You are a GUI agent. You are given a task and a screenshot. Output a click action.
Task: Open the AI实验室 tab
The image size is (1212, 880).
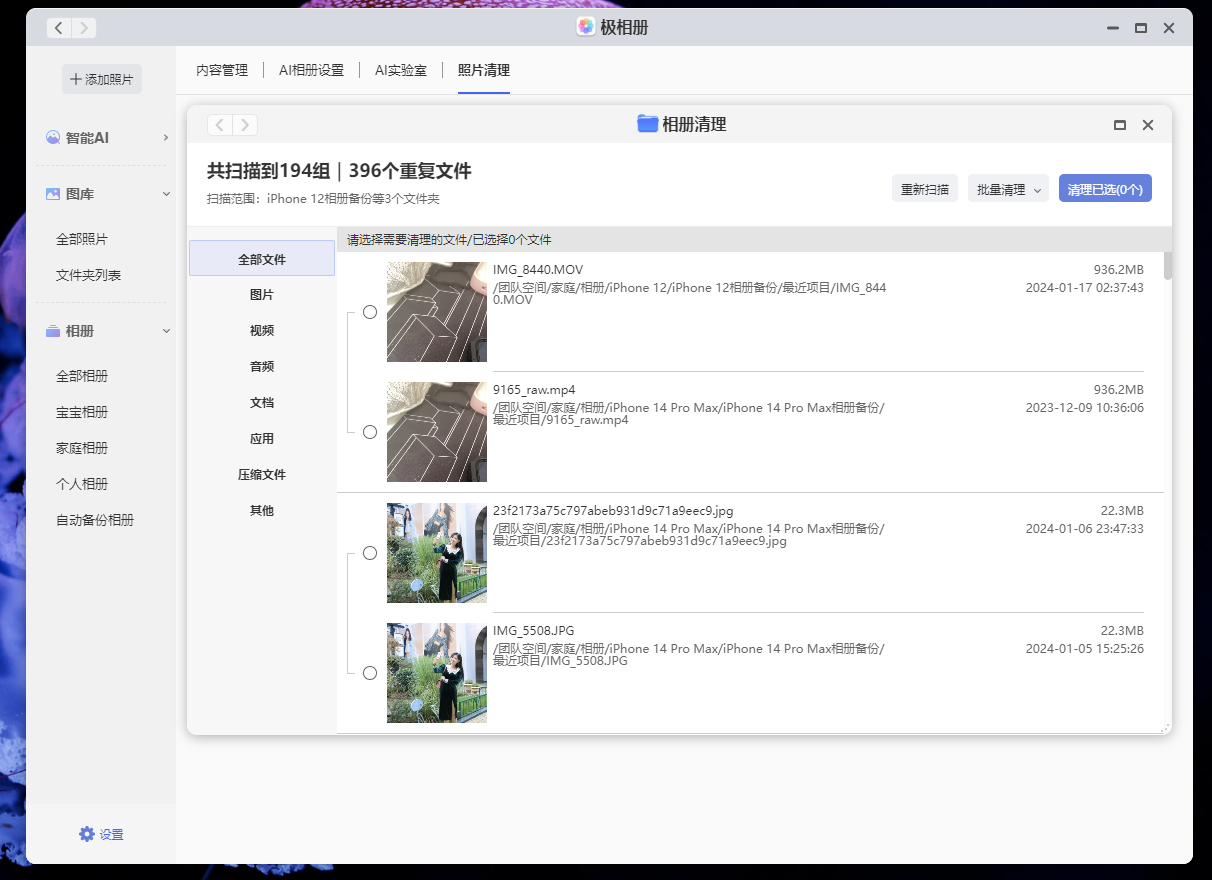(401, 71)
